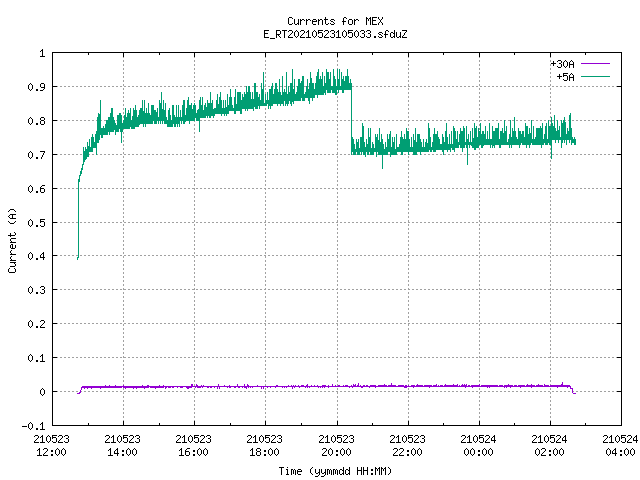Click x-axis label 210523 22:00
Image resolution: width=640 pixels, height=480 pixels.
(407, 446)
